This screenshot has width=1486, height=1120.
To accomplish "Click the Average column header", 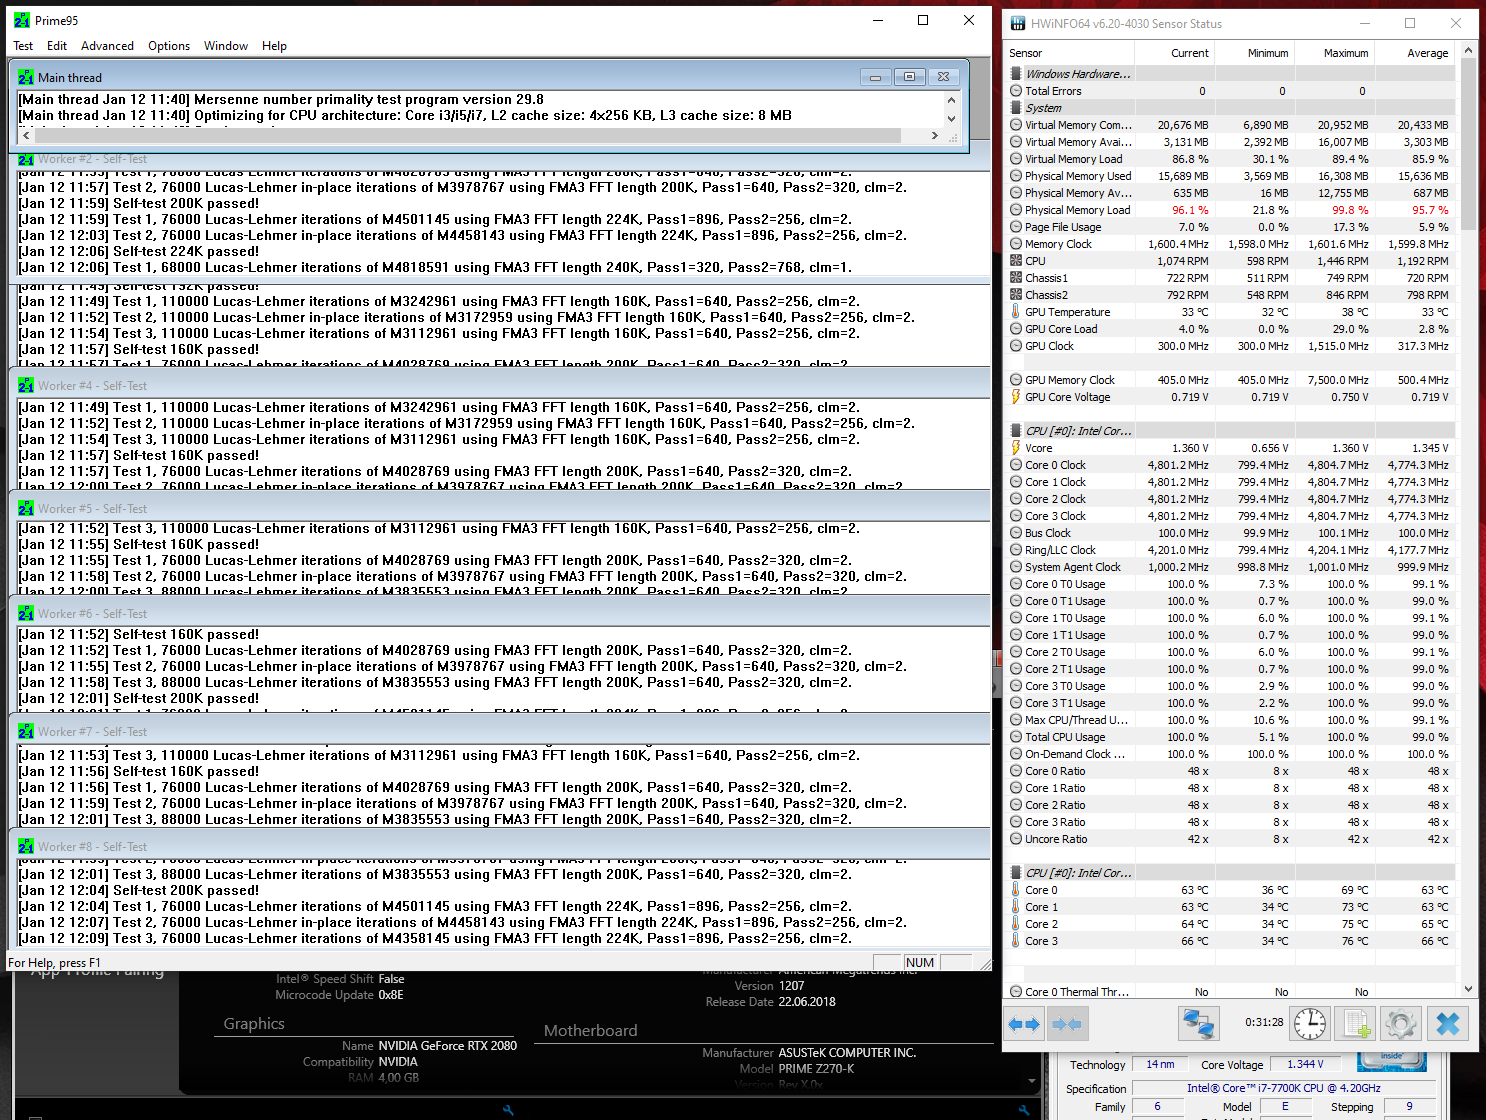I will point(1415,53).
